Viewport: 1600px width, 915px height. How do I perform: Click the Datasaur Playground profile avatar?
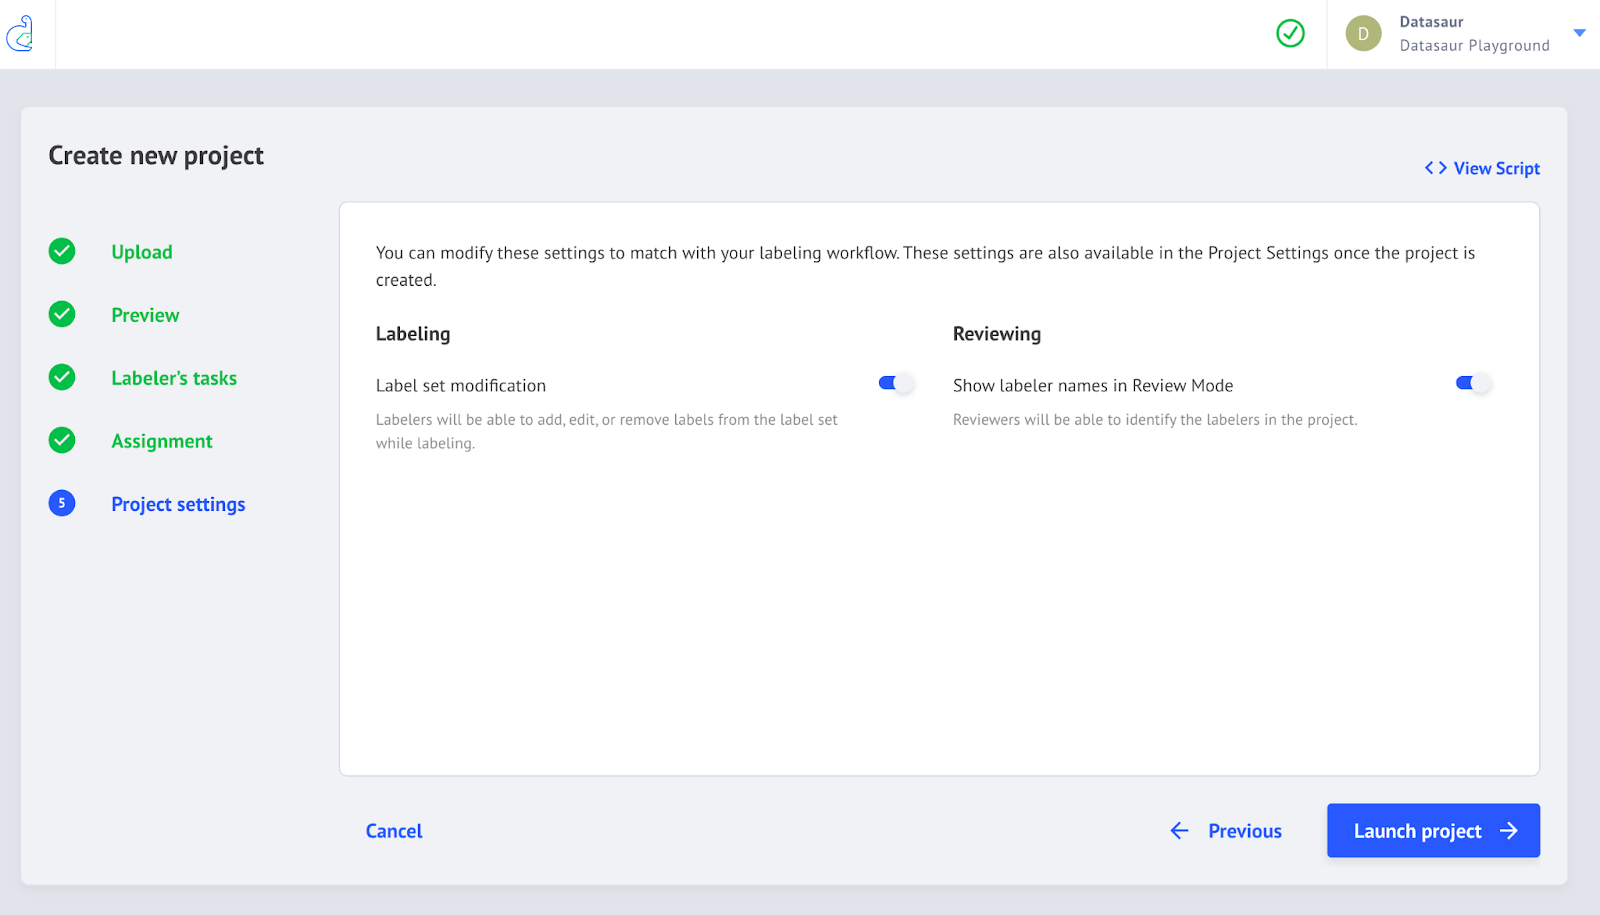(x=1363, y=33)
